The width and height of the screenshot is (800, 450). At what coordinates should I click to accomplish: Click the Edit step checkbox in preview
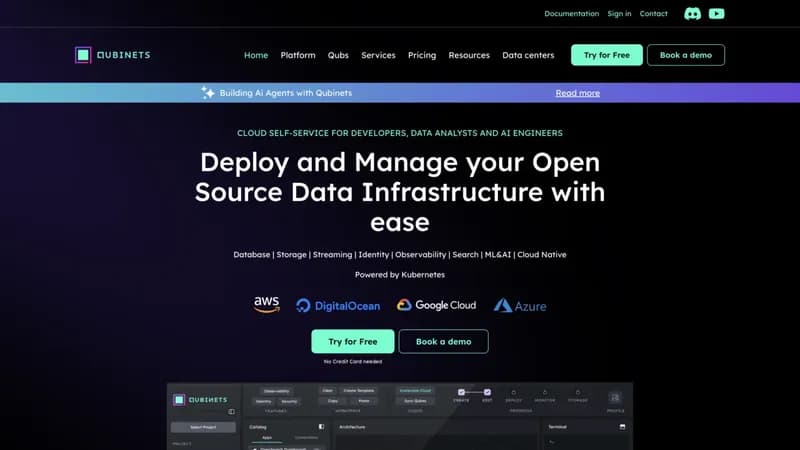click(487, 392)
